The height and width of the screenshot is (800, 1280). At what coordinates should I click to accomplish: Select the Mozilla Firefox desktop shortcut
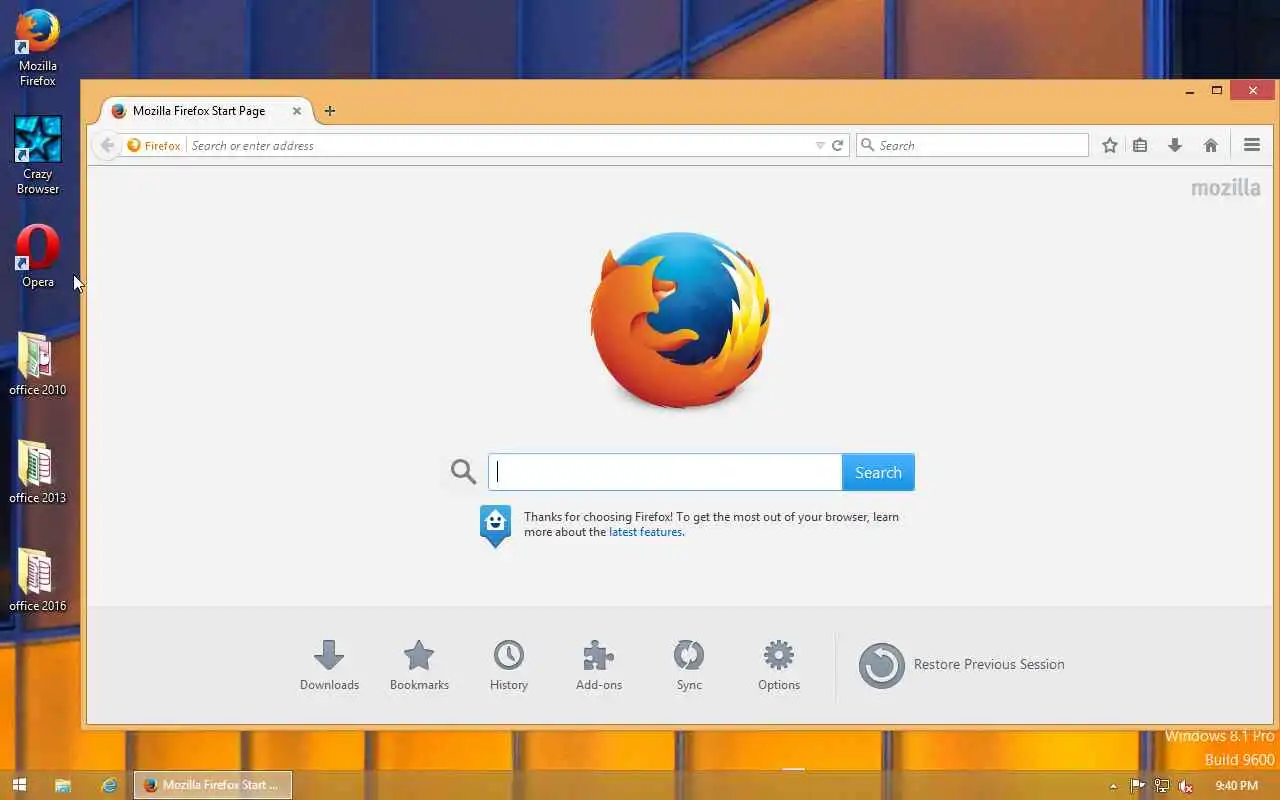point(38,48)
